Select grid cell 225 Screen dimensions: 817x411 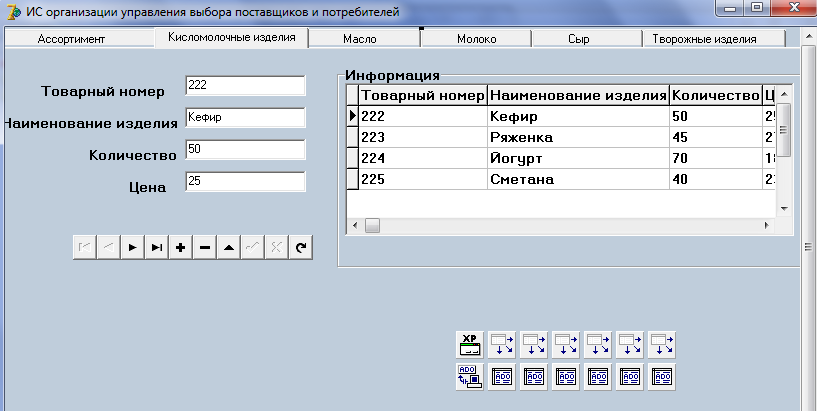point(423,179)
